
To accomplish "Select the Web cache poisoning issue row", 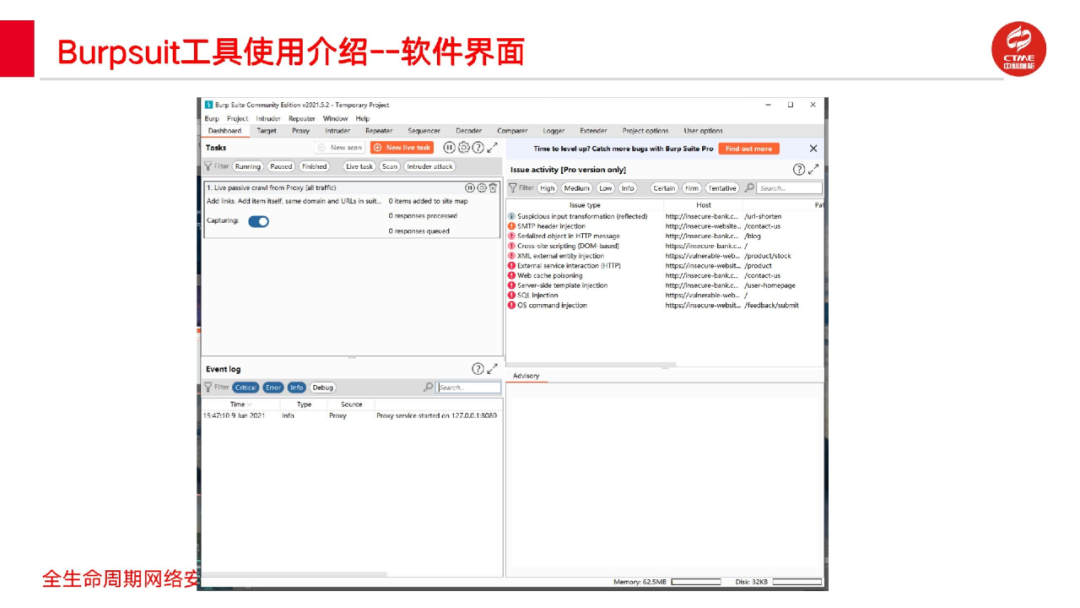I will click(665, 275).
